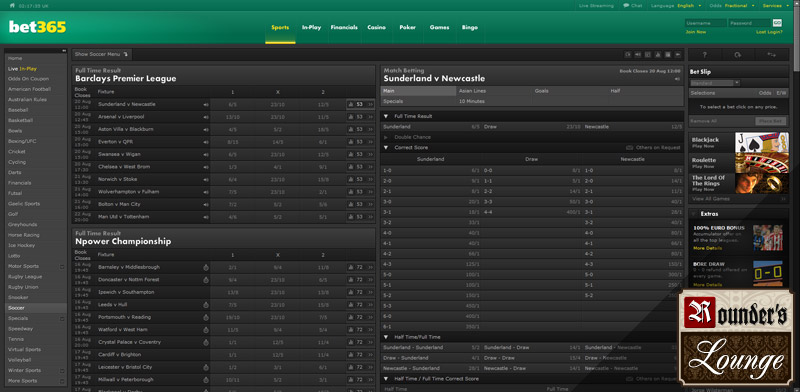Click the audio icon under Book Closes header

pyautogui.click(x=677, y=79)
